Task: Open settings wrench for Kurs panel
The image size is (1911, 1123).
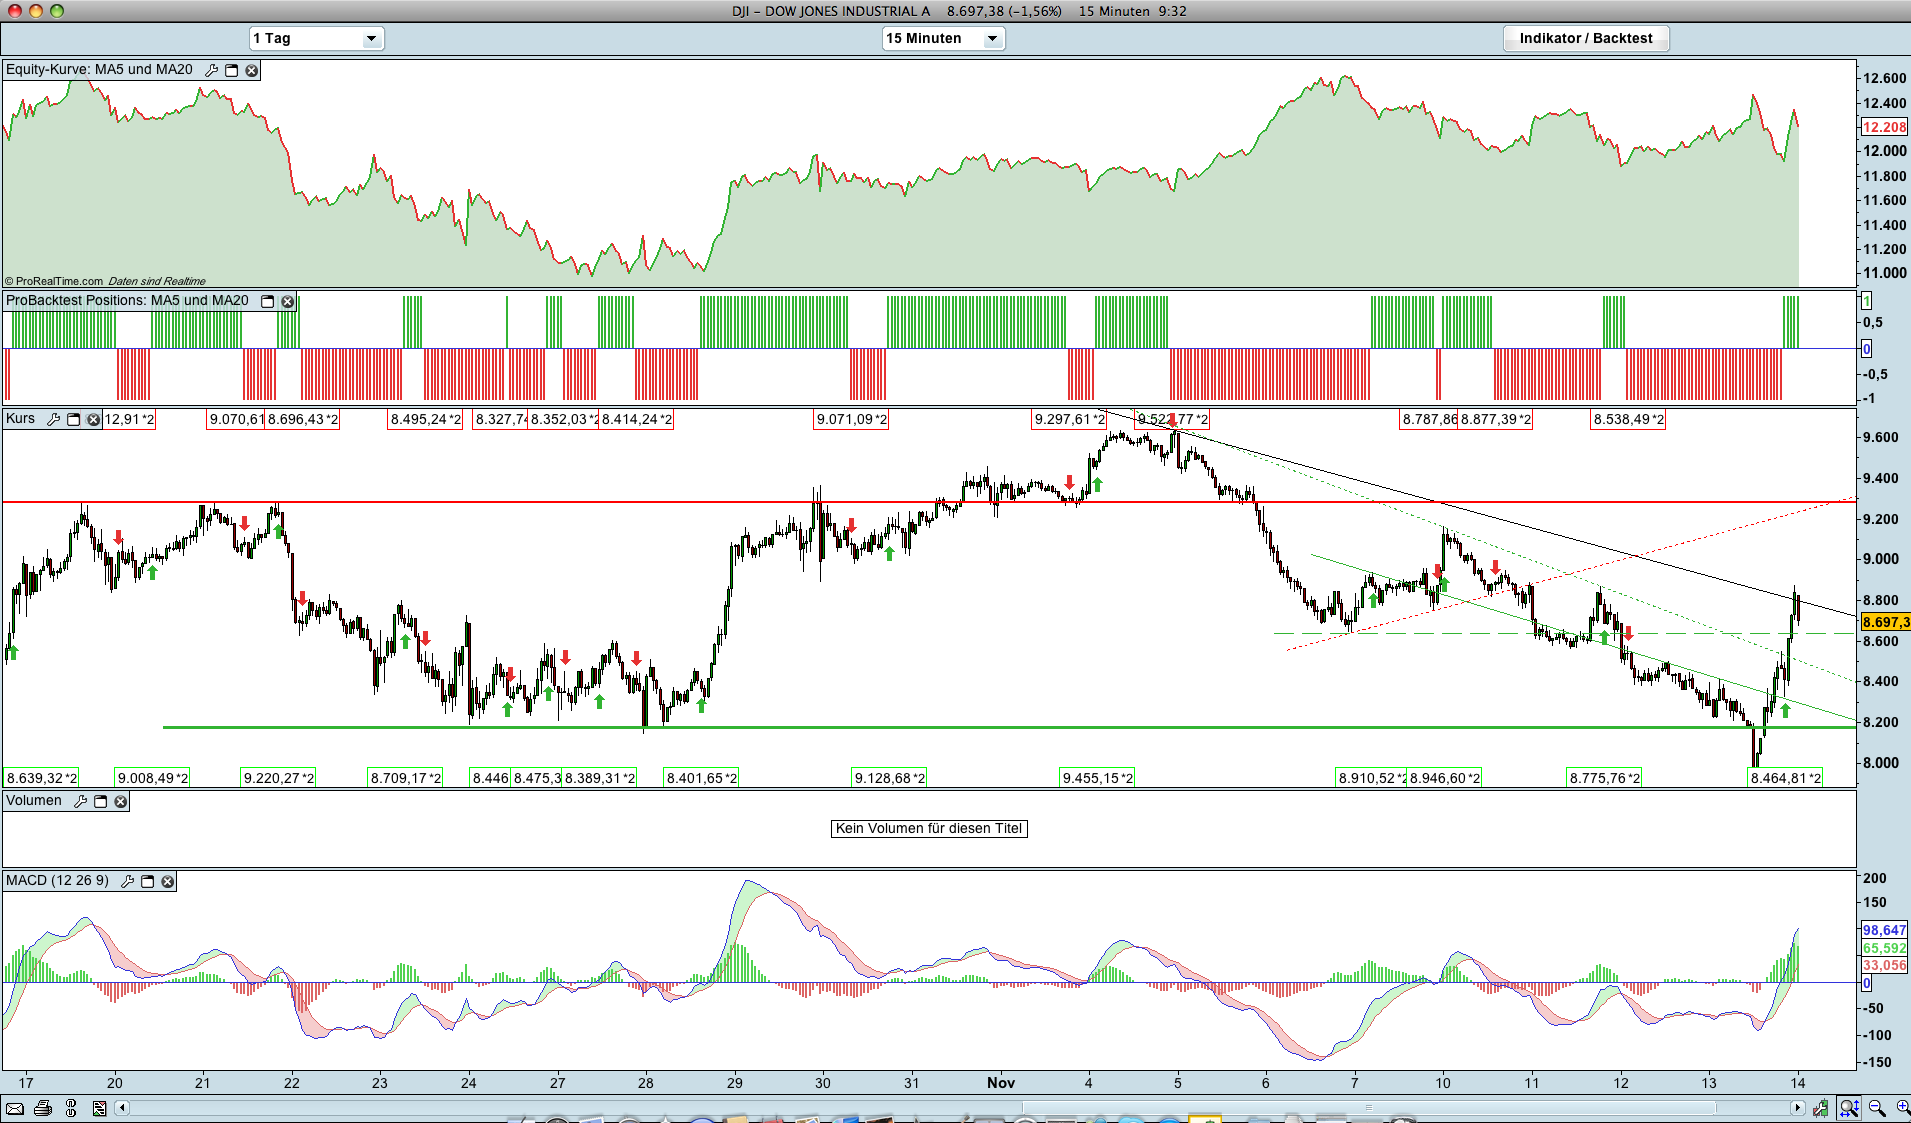Action: (53, 419)
